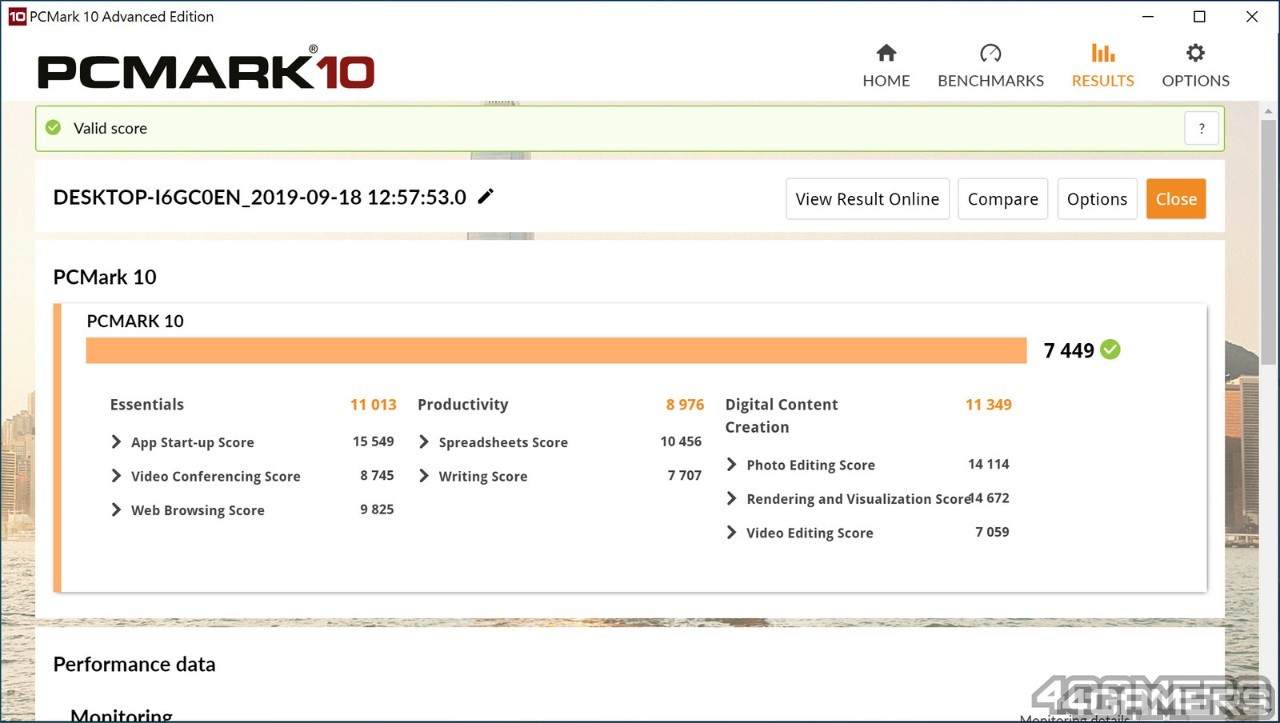Click the View Result Online button
Viewport: 1280px width, 723px height.
[867, 199]
